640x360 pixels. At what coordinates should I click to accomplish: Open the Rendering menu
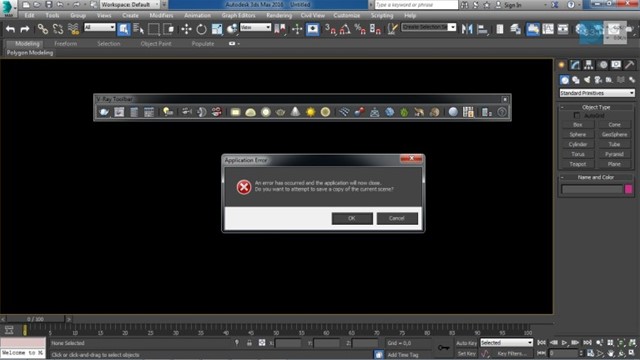pyautogui.click(x=279, y=16)
